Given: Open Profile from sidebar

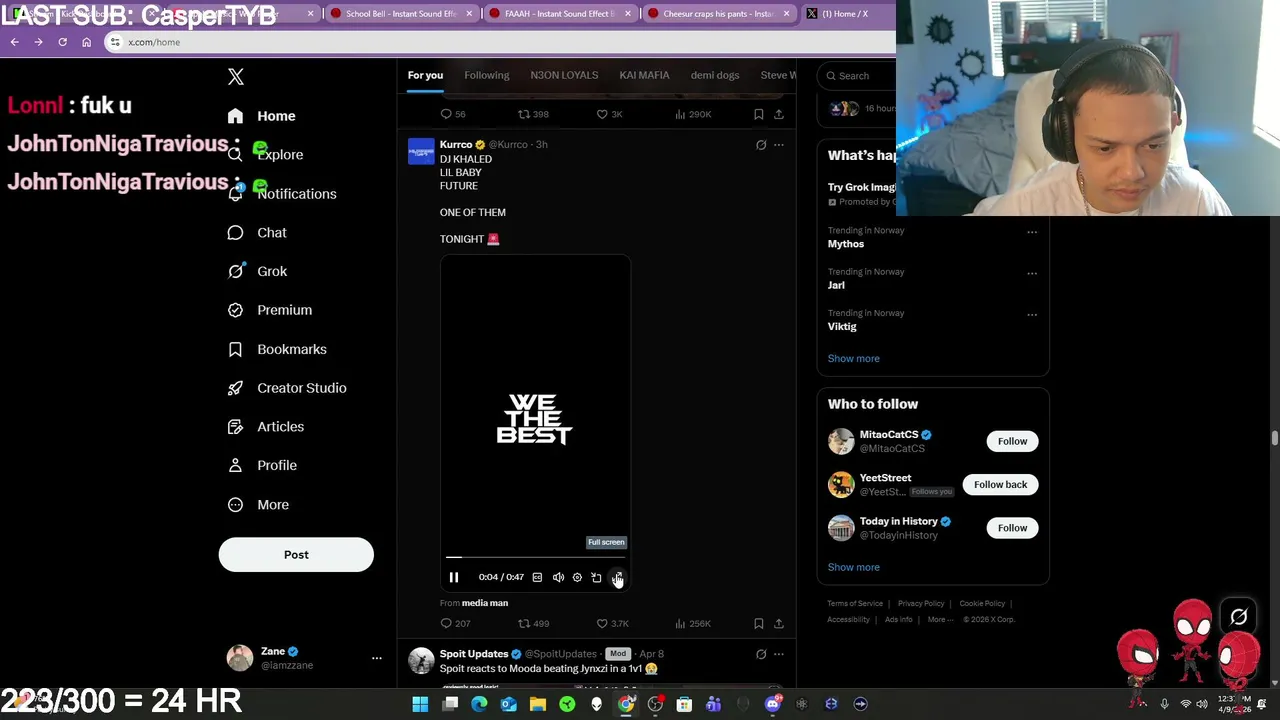Looking at the screenshot, I should pyautogui.click(x=262, y=466).
